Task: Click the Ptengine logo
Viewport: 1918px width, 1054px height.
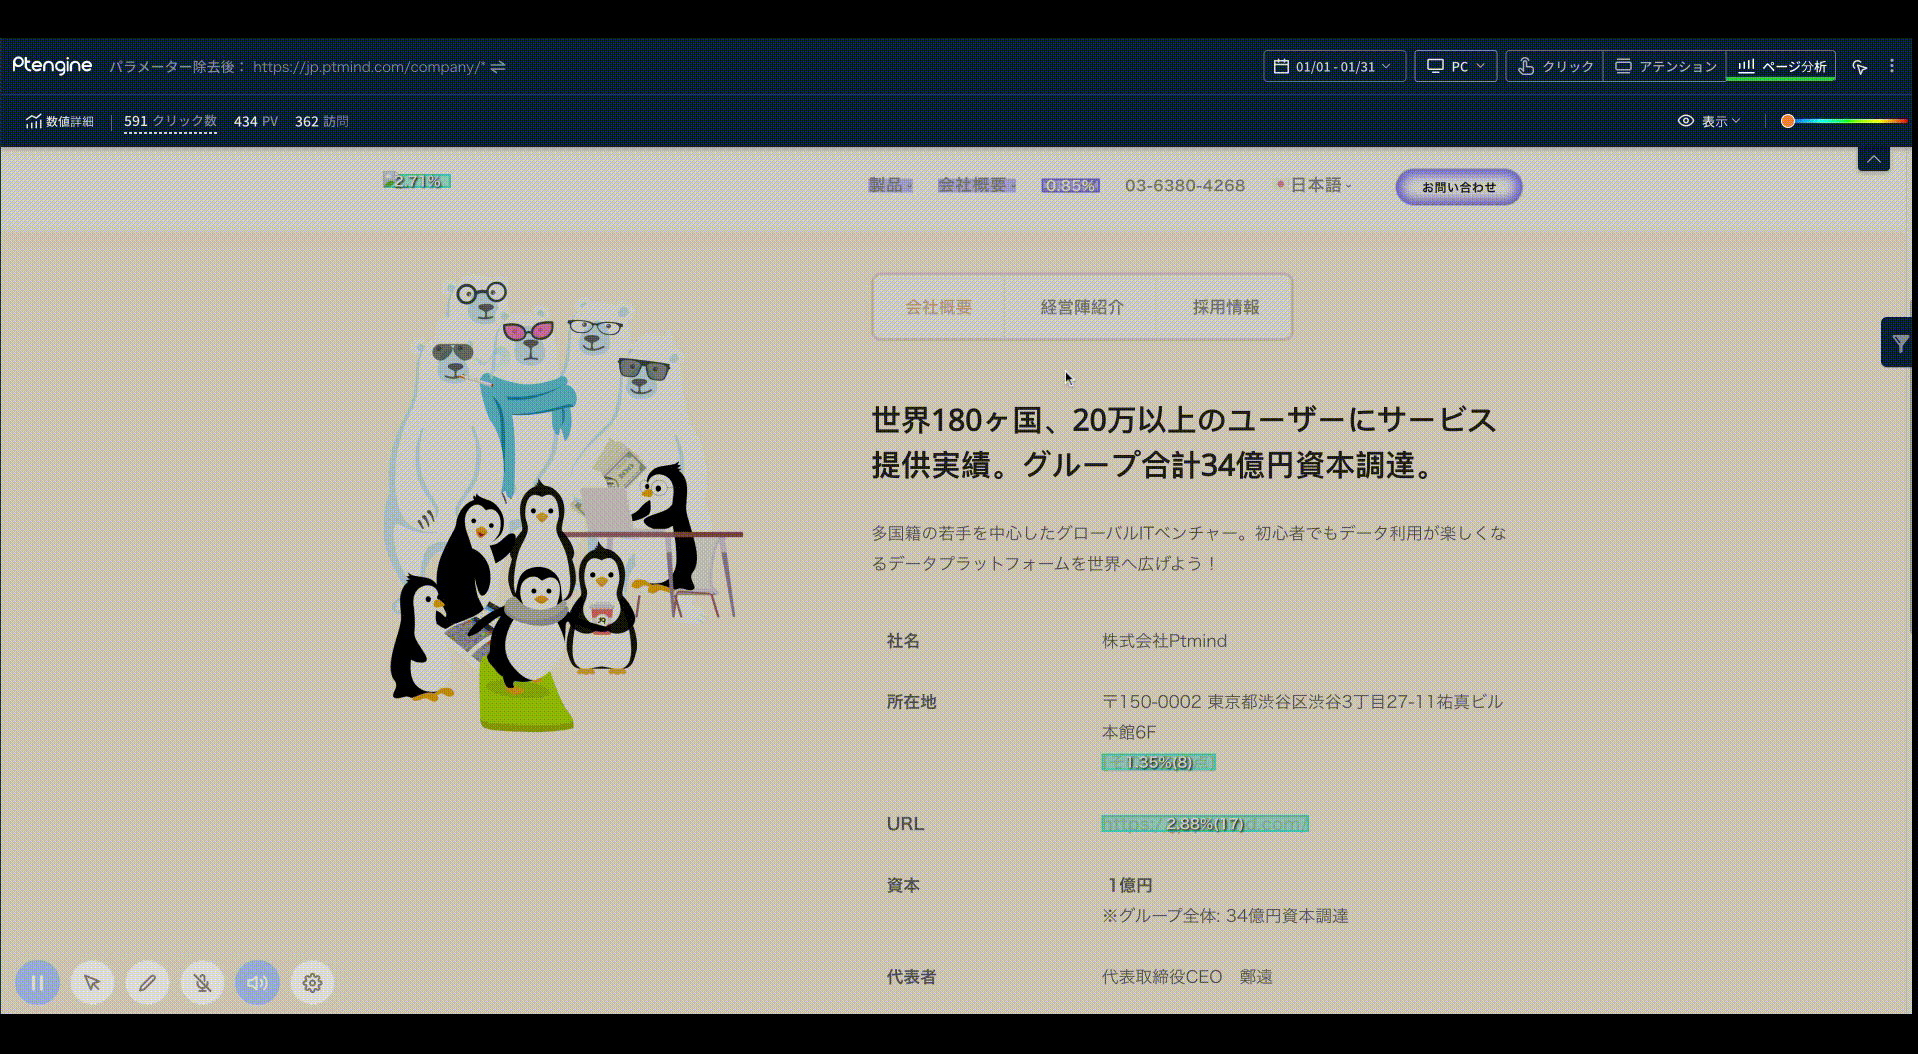Action: (x=52, y=66)
